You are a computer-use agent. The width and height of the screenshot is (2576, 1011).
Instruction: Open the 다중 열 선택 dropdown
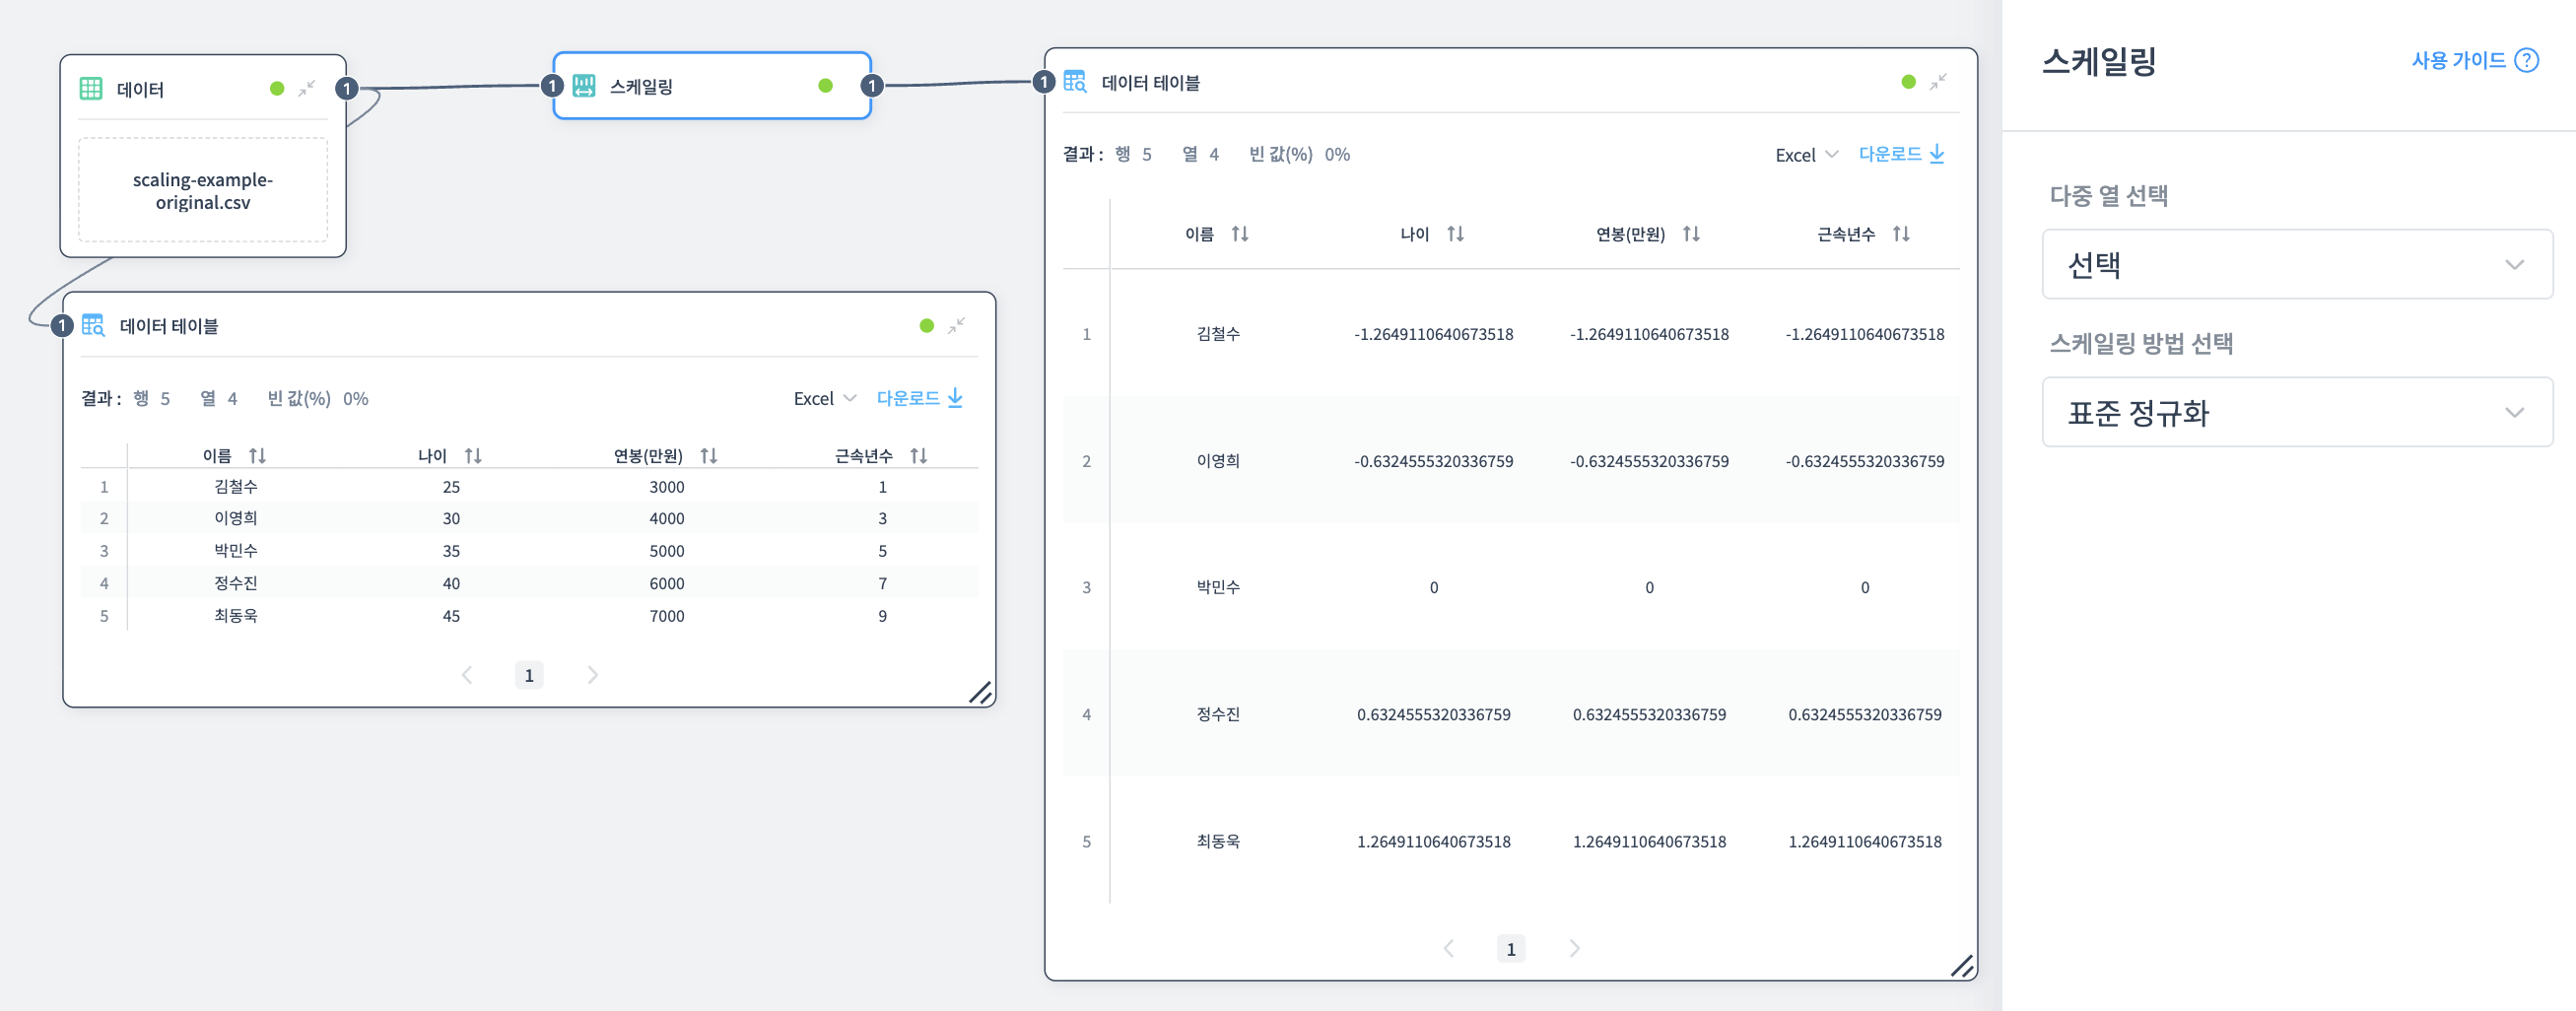[x=2296, y=265]
